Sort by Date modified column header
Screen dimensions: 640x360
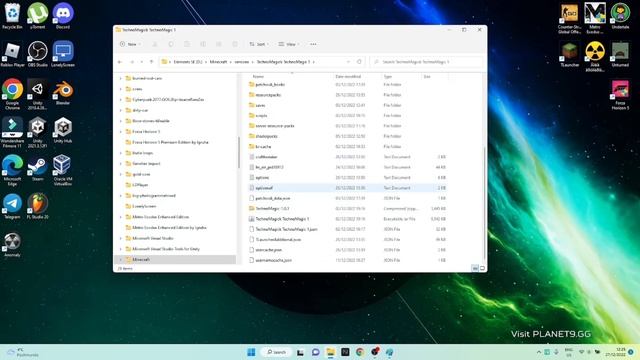pyautogui.click(x=348, y=76)
